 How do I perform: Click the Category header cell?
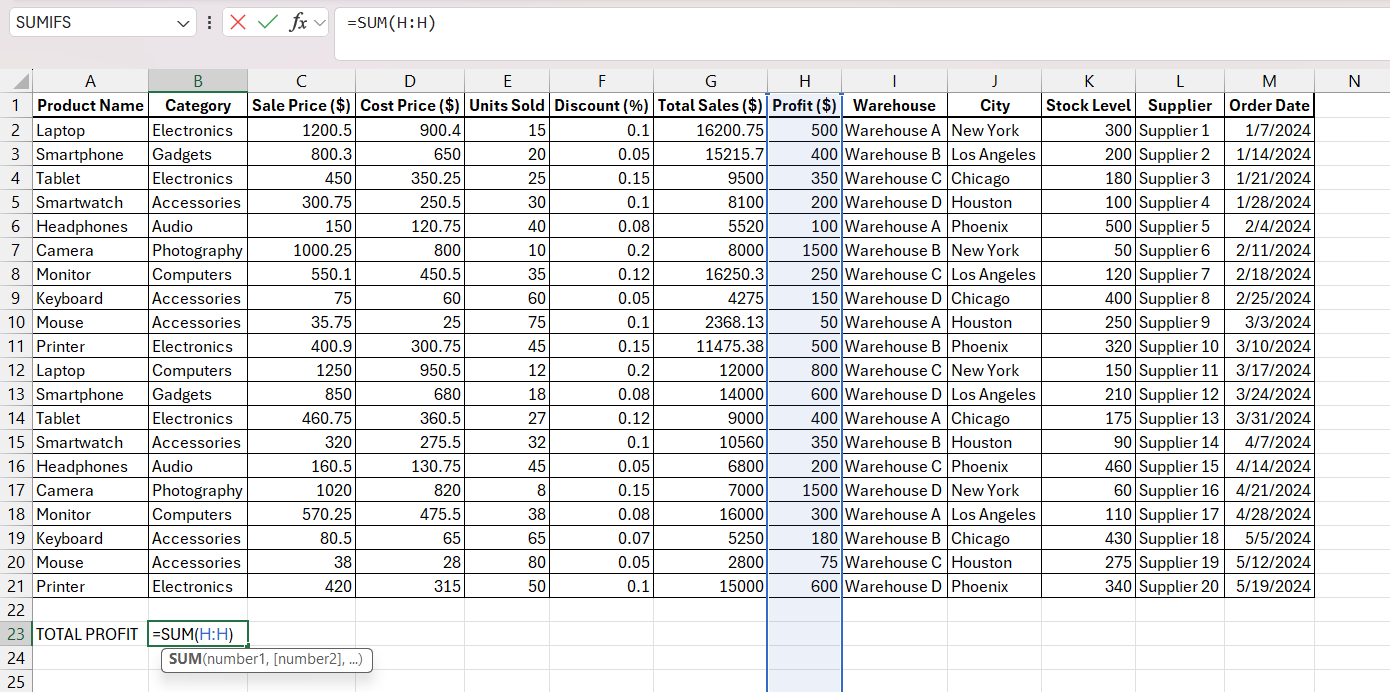click(x=198, y=106)
